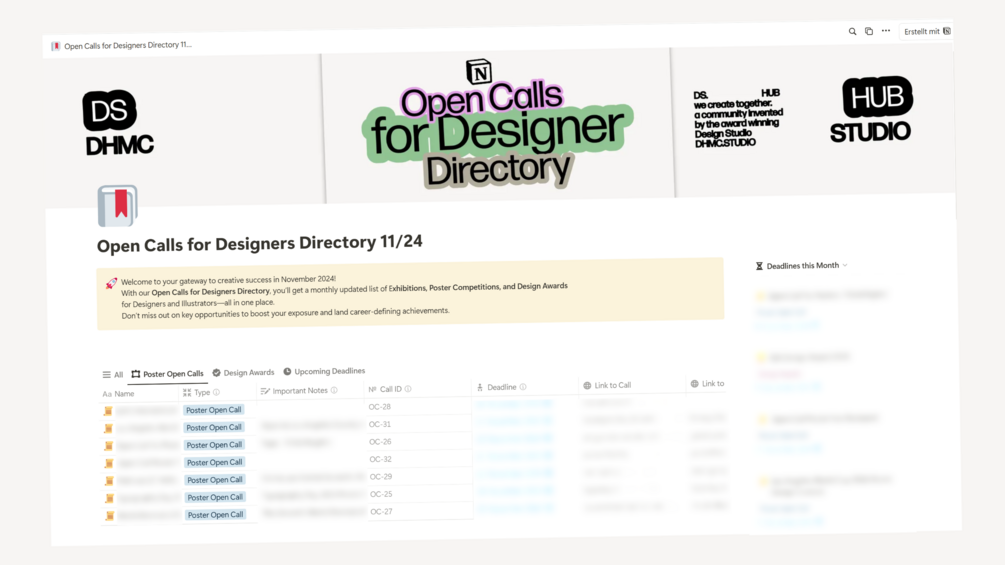Click the duplicate page icon
The image size is (1005, 565).
[869, 31]
